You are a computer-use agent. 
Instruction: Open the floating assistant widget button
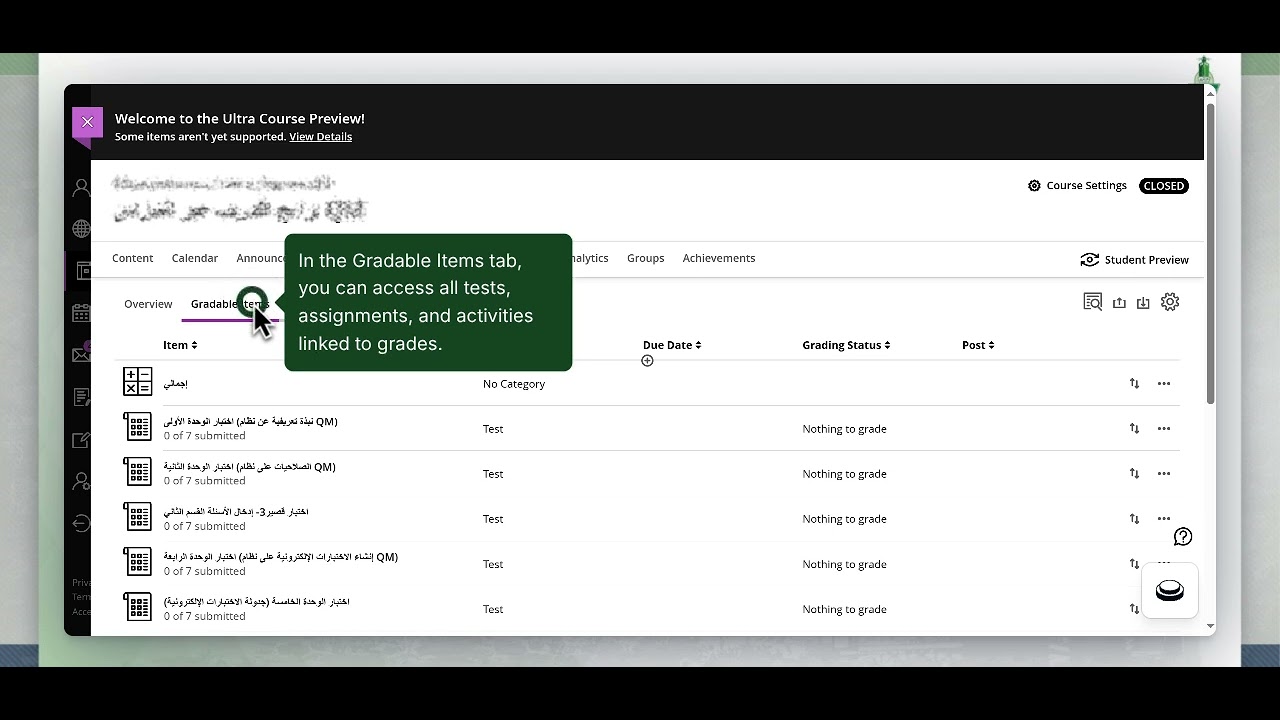pyautogui.click(x=1170, y=590)
